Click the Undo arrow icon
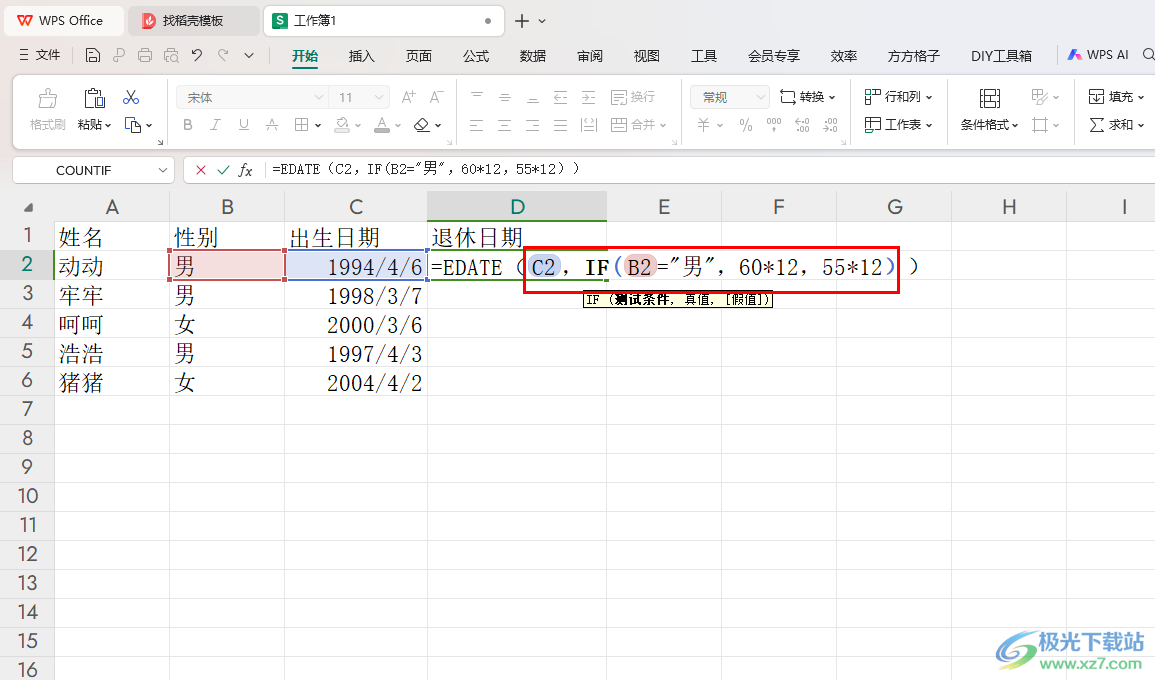Screen dimensions: 1155x680 click(197, 55)
